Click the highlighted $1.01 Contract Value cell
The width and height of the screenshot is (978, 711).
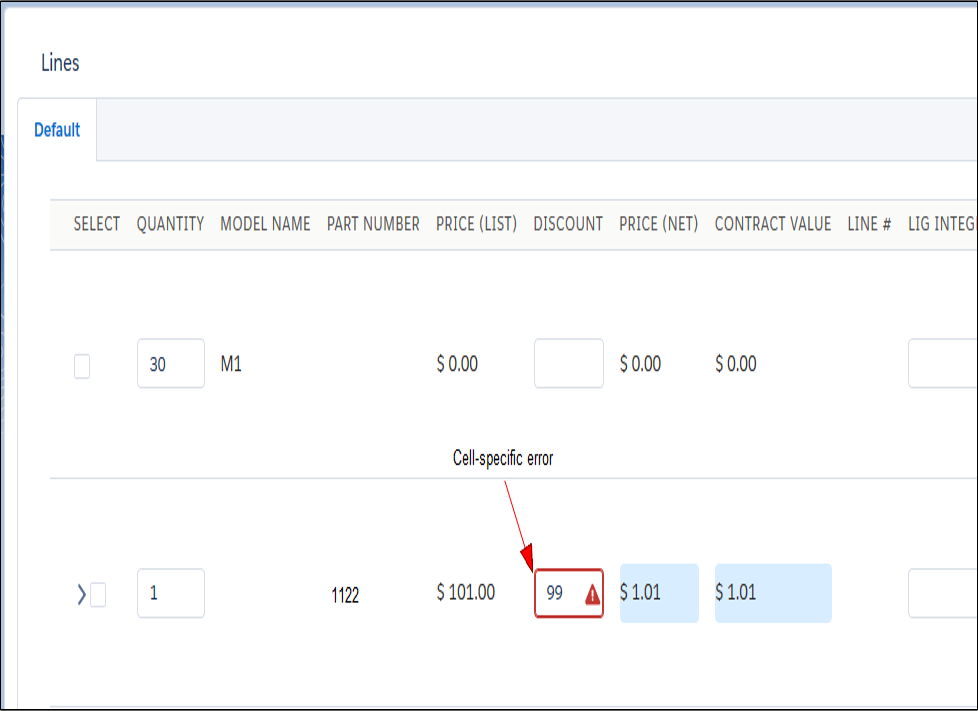click(772, 593)
